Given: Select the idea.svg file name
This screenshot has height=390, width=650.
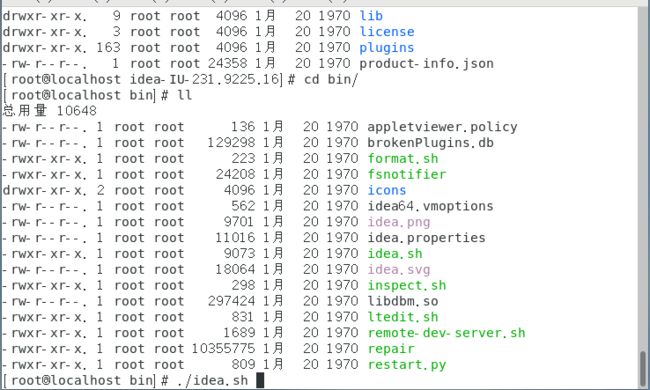Looking at the screenshot, I should 399,269.
